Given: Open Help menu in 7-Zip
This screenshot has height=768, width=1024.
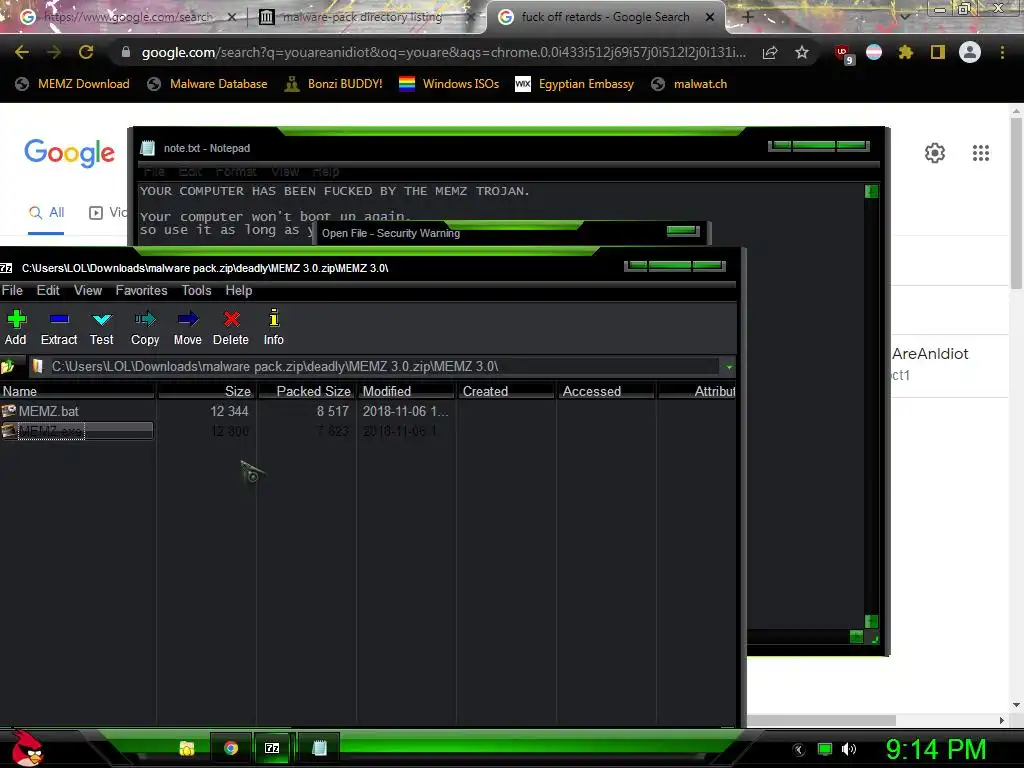Looking at the screenshot, I should (238, 291).
